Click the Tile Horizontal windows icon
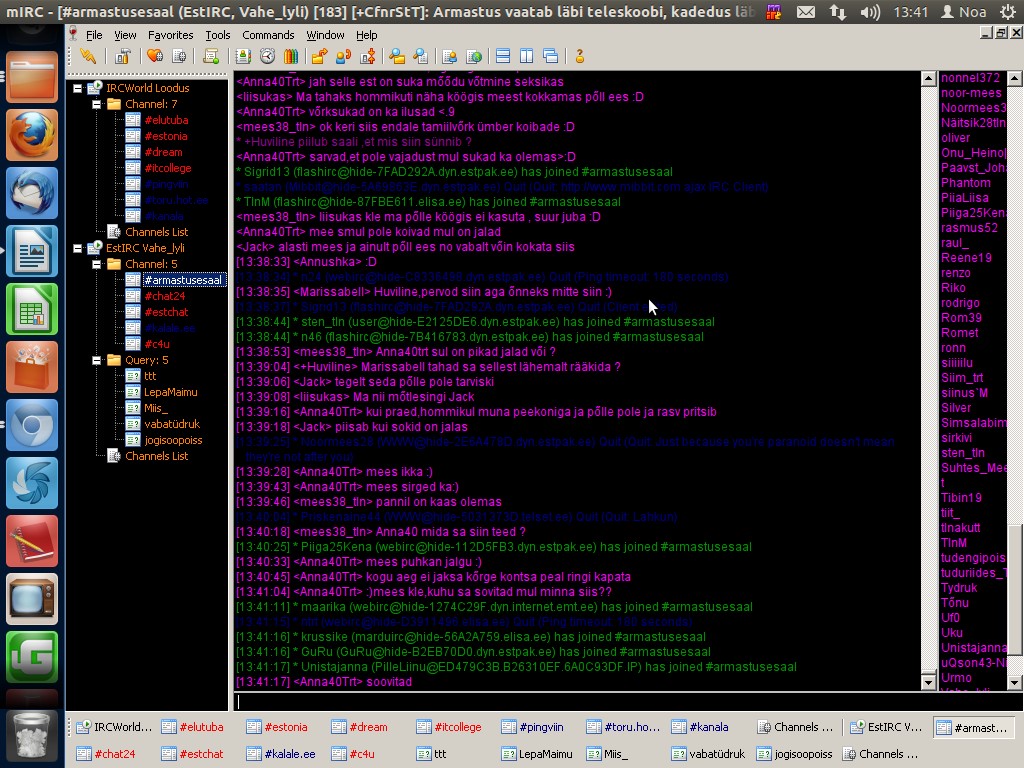The height and width of the screenshot is (768, 1024). [503, 57]
